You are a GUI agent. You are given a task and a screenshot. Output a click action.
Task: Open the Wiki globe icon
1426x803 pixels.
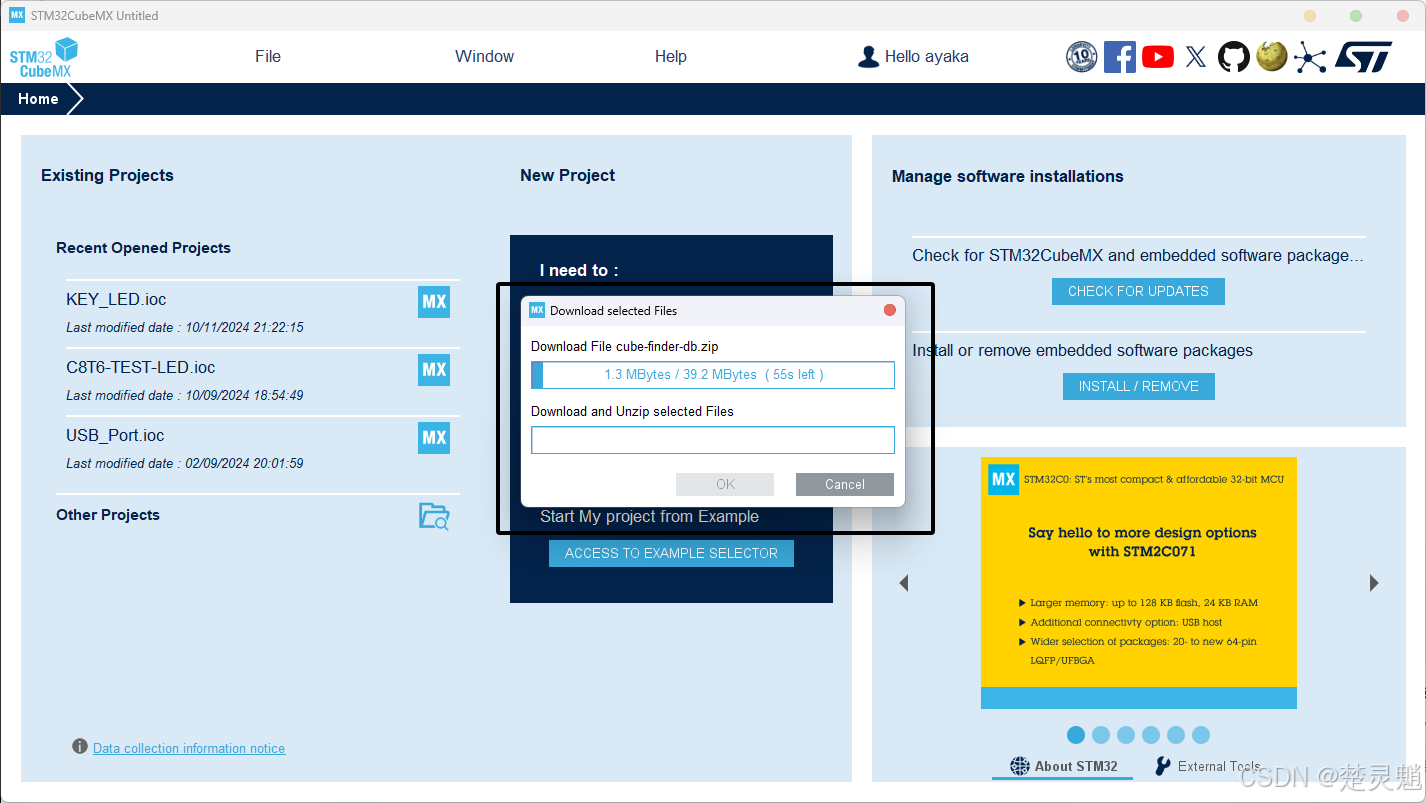tap(1272, 56)
